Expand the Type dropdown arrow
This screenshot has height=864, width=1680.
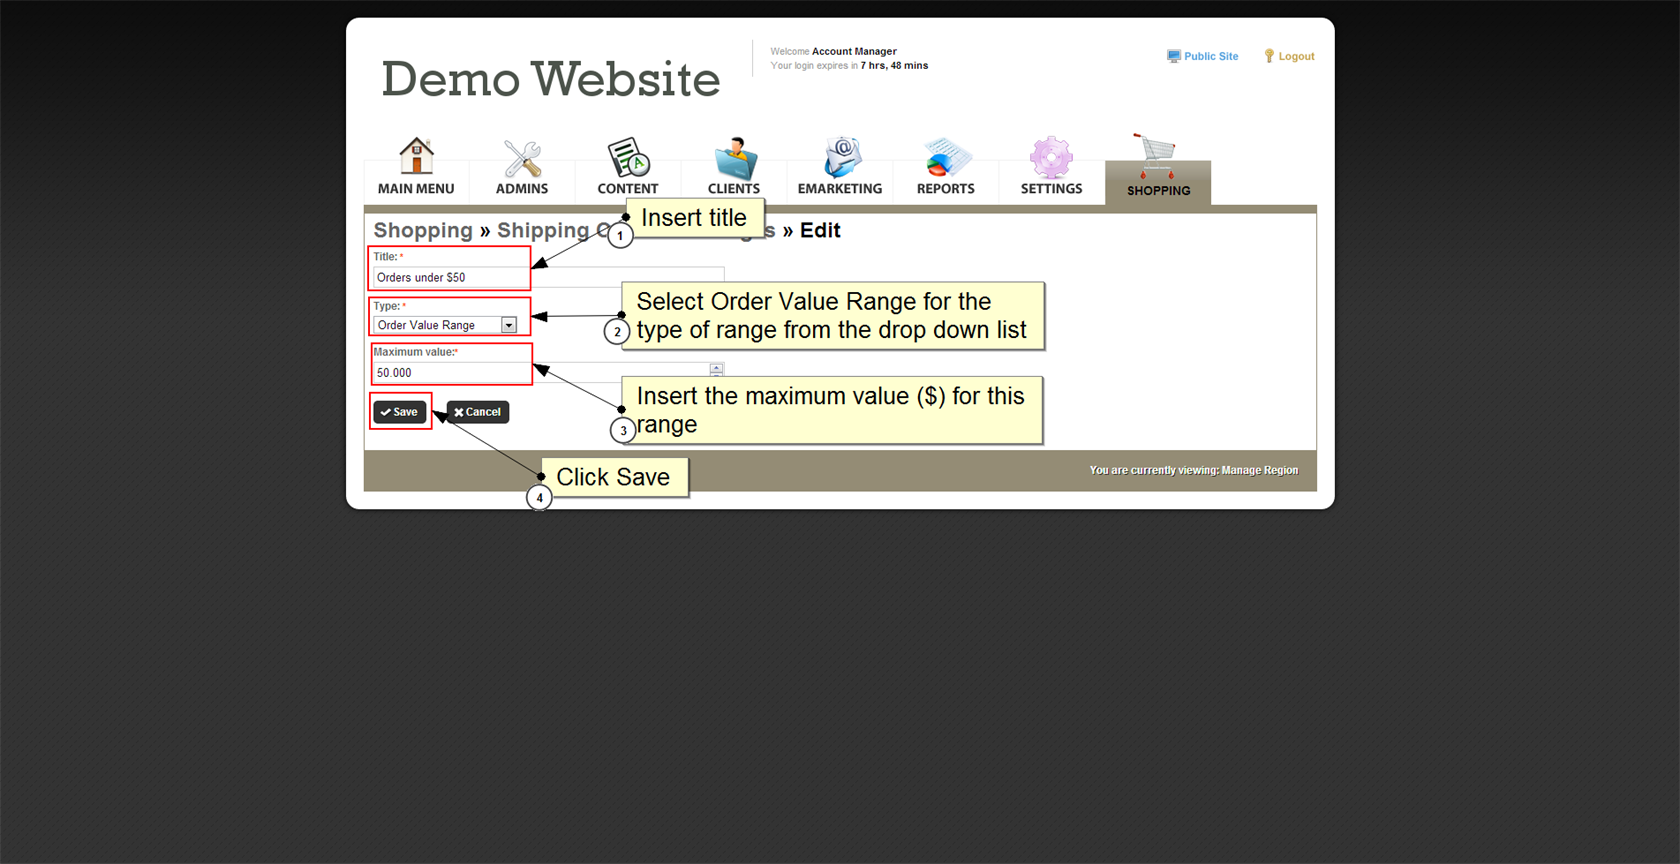(509, 325)
